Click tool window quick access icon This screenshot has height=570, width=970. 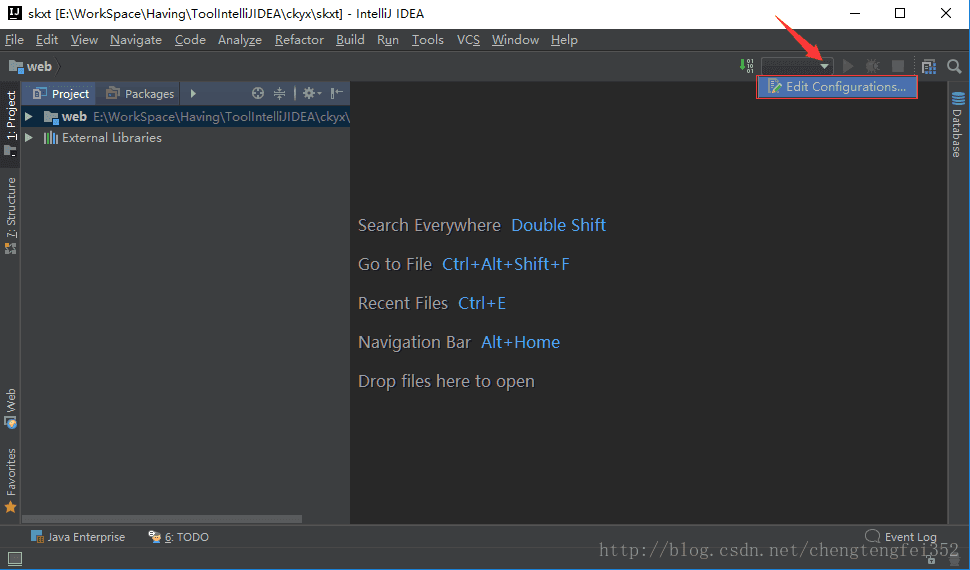15,559
